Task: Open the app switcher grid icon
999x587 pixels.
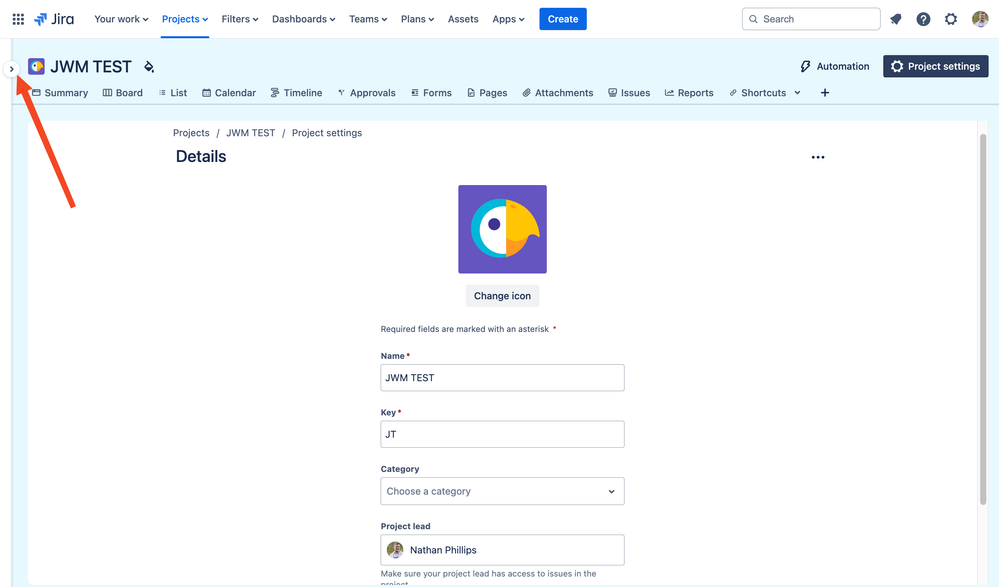Action: (x=18, y=19)
